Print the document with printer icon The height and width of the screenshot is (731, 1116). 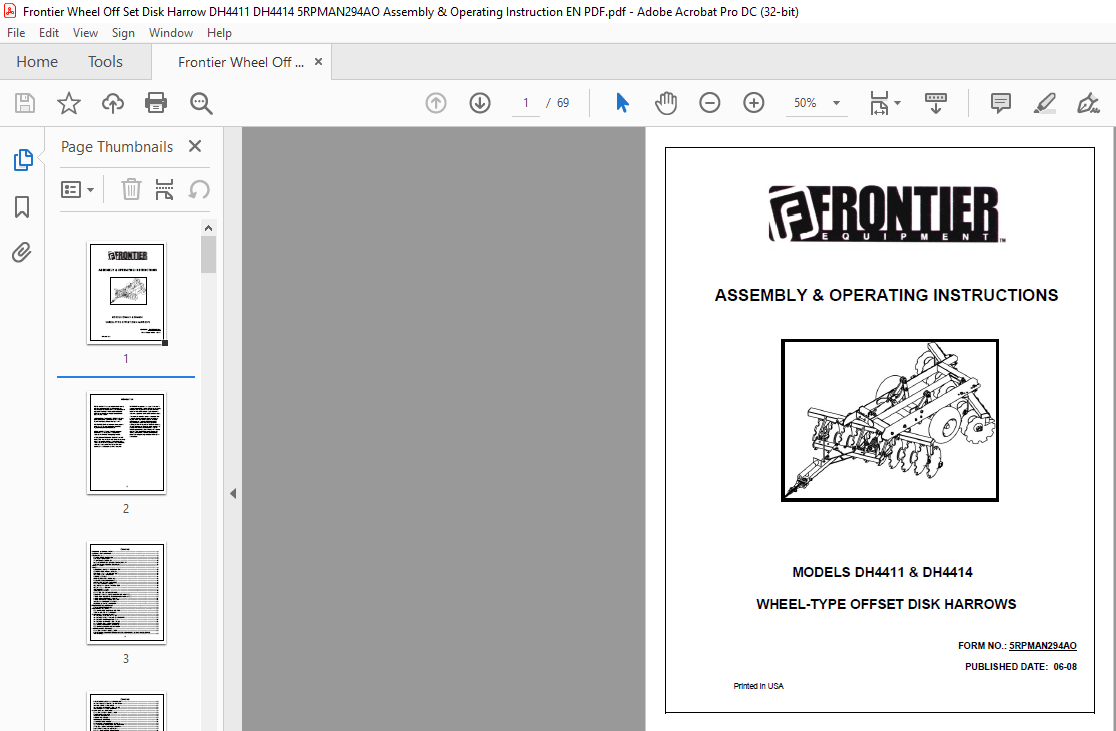pos(156,103)
